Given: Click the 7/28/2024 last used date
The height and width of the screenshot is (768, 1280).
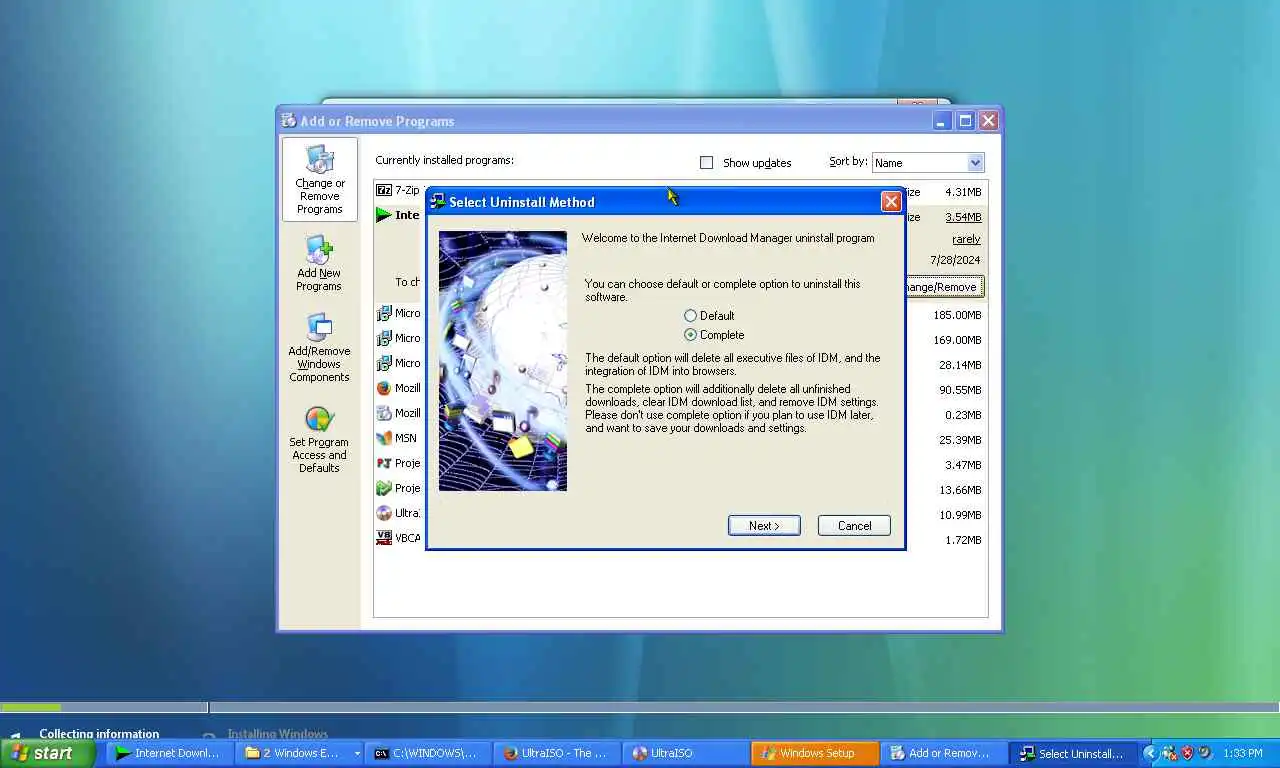Looking at the screenshot, I should [955, 260].
